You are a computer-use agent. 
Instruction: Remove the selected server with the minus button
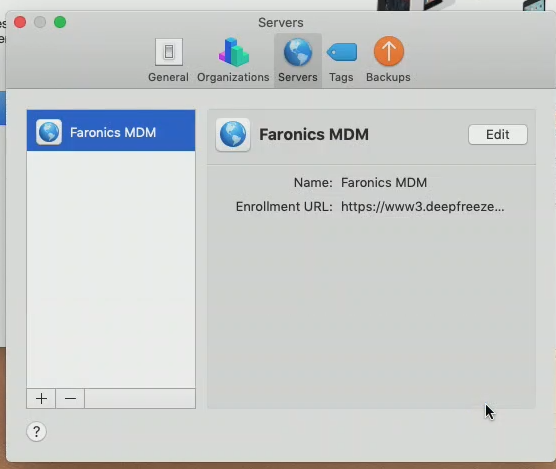click(x=70, y=398)
